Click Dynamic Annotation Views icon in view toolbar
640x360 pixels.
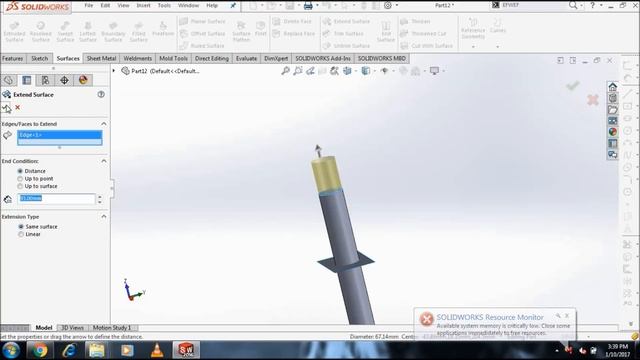(335, 71)
